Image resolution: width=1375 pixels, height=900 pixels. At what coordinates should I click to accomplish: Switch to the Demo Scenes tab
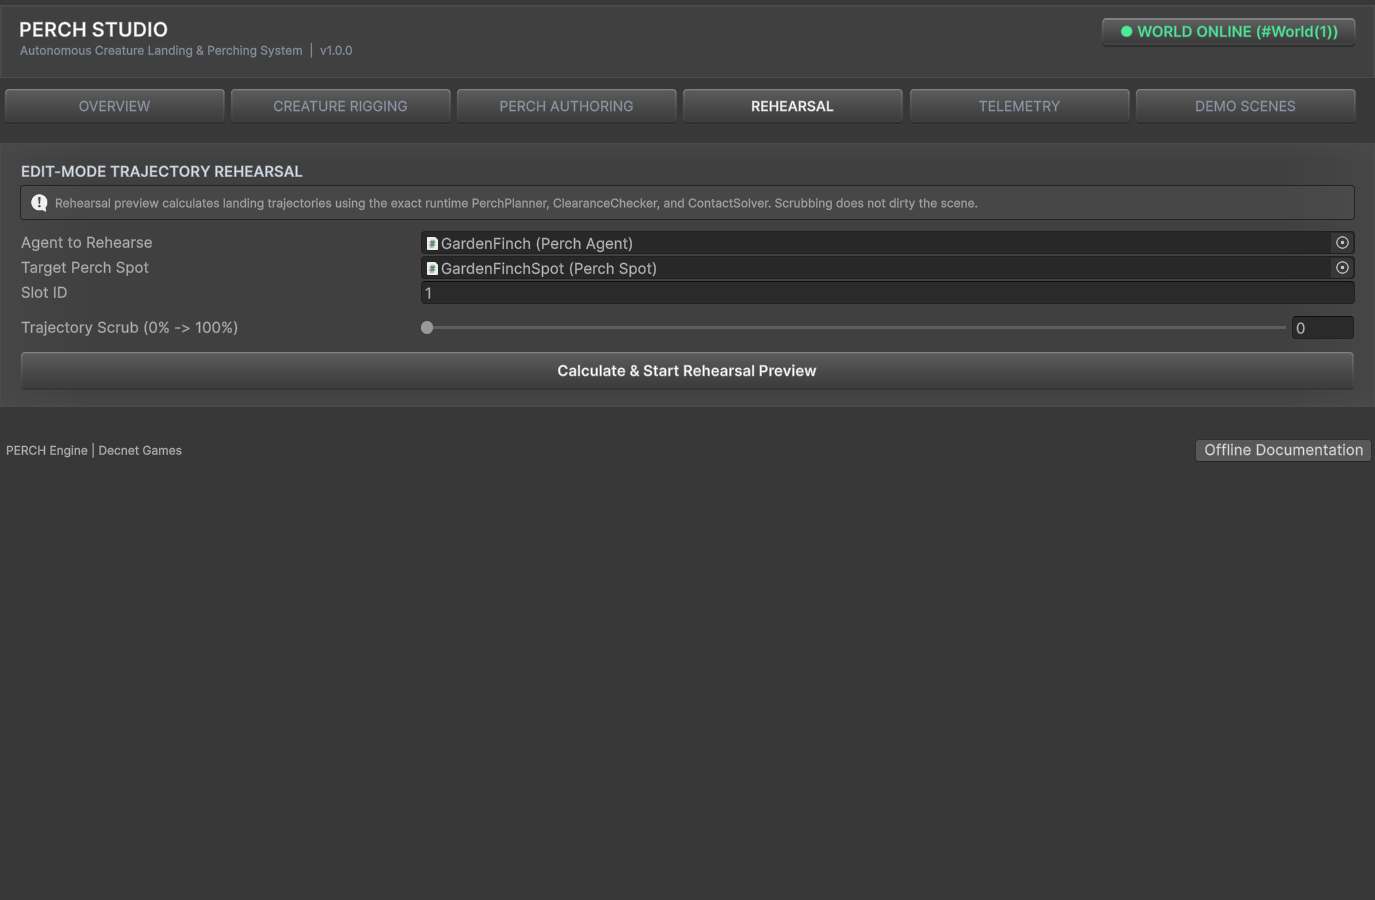(1246, 106)
